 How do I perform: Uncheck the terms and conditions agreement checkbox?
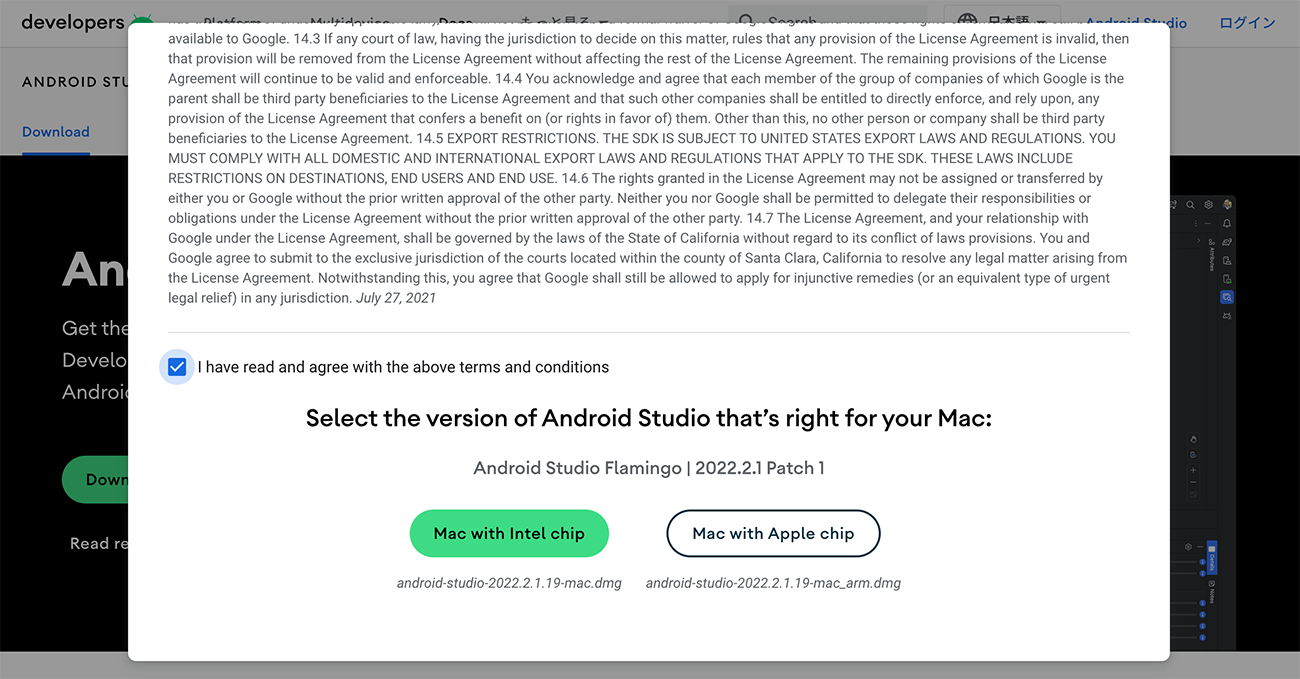(177, 367)
